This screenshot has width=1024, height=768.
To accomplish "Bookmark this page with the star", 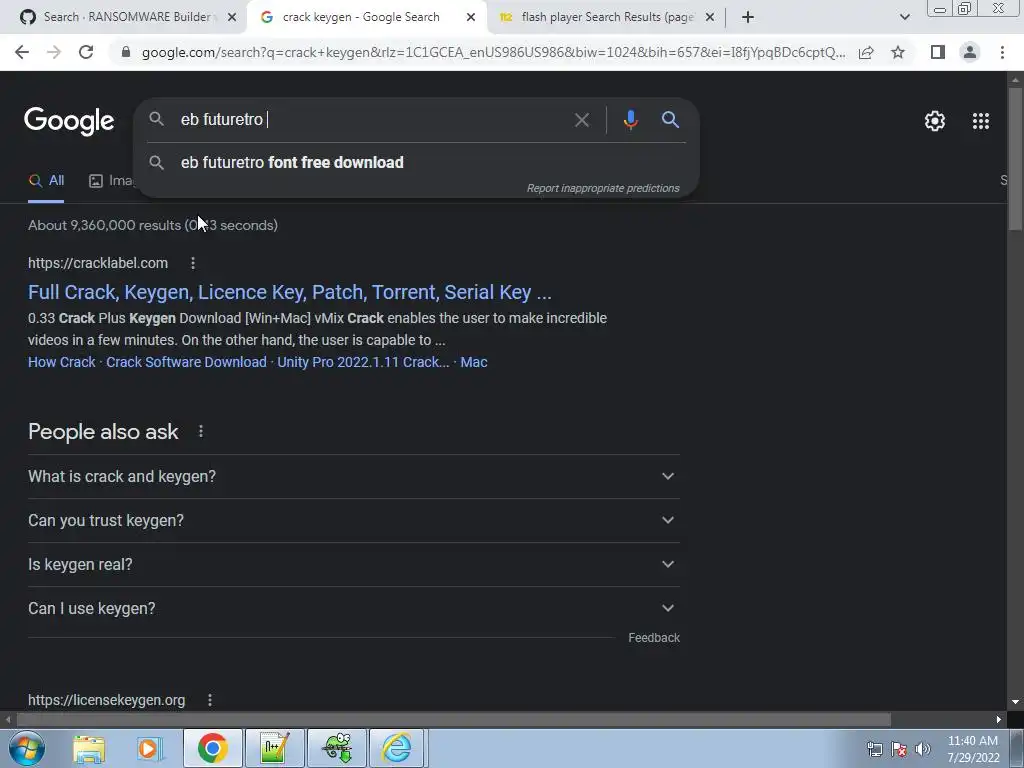I will [x=898, y=52].
